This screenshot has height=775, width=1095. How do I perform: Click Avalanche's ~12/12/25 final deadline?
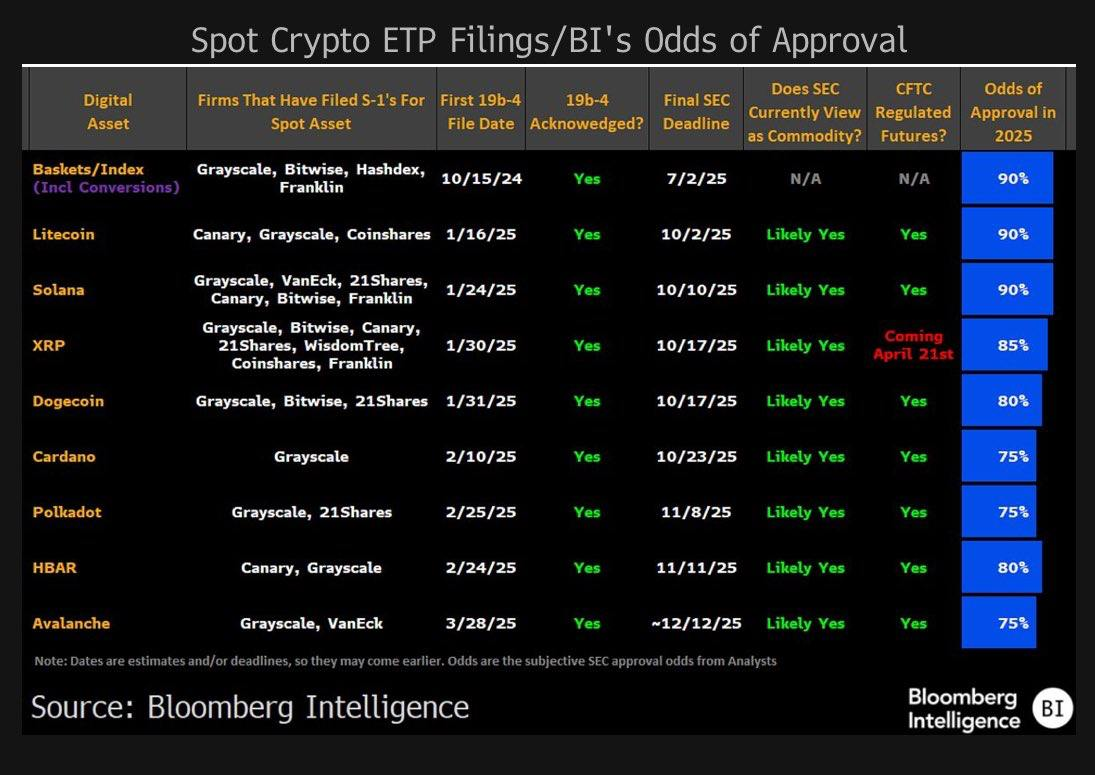696,623
